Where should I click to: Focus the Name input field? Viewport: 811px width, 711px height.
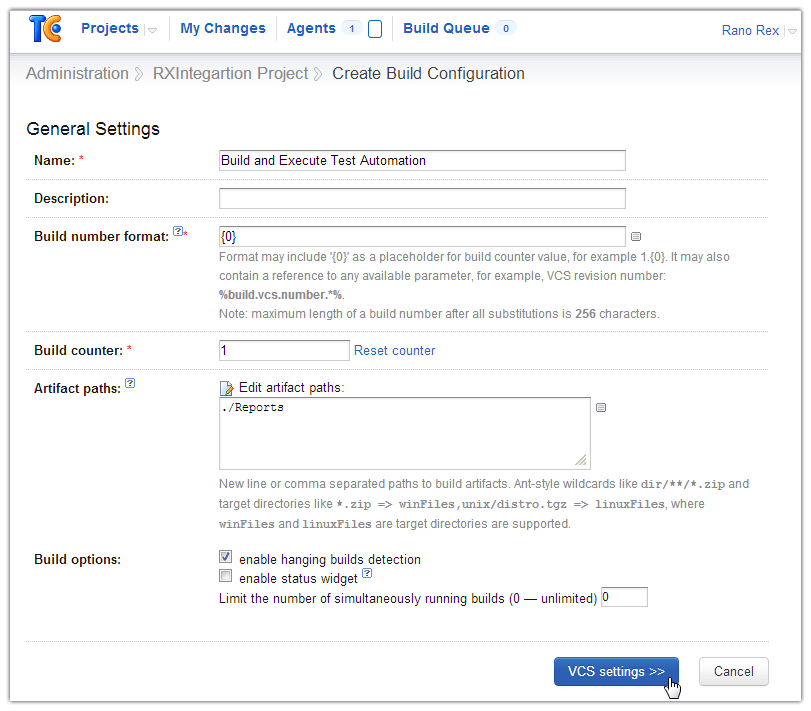click(x=422, y=160)
